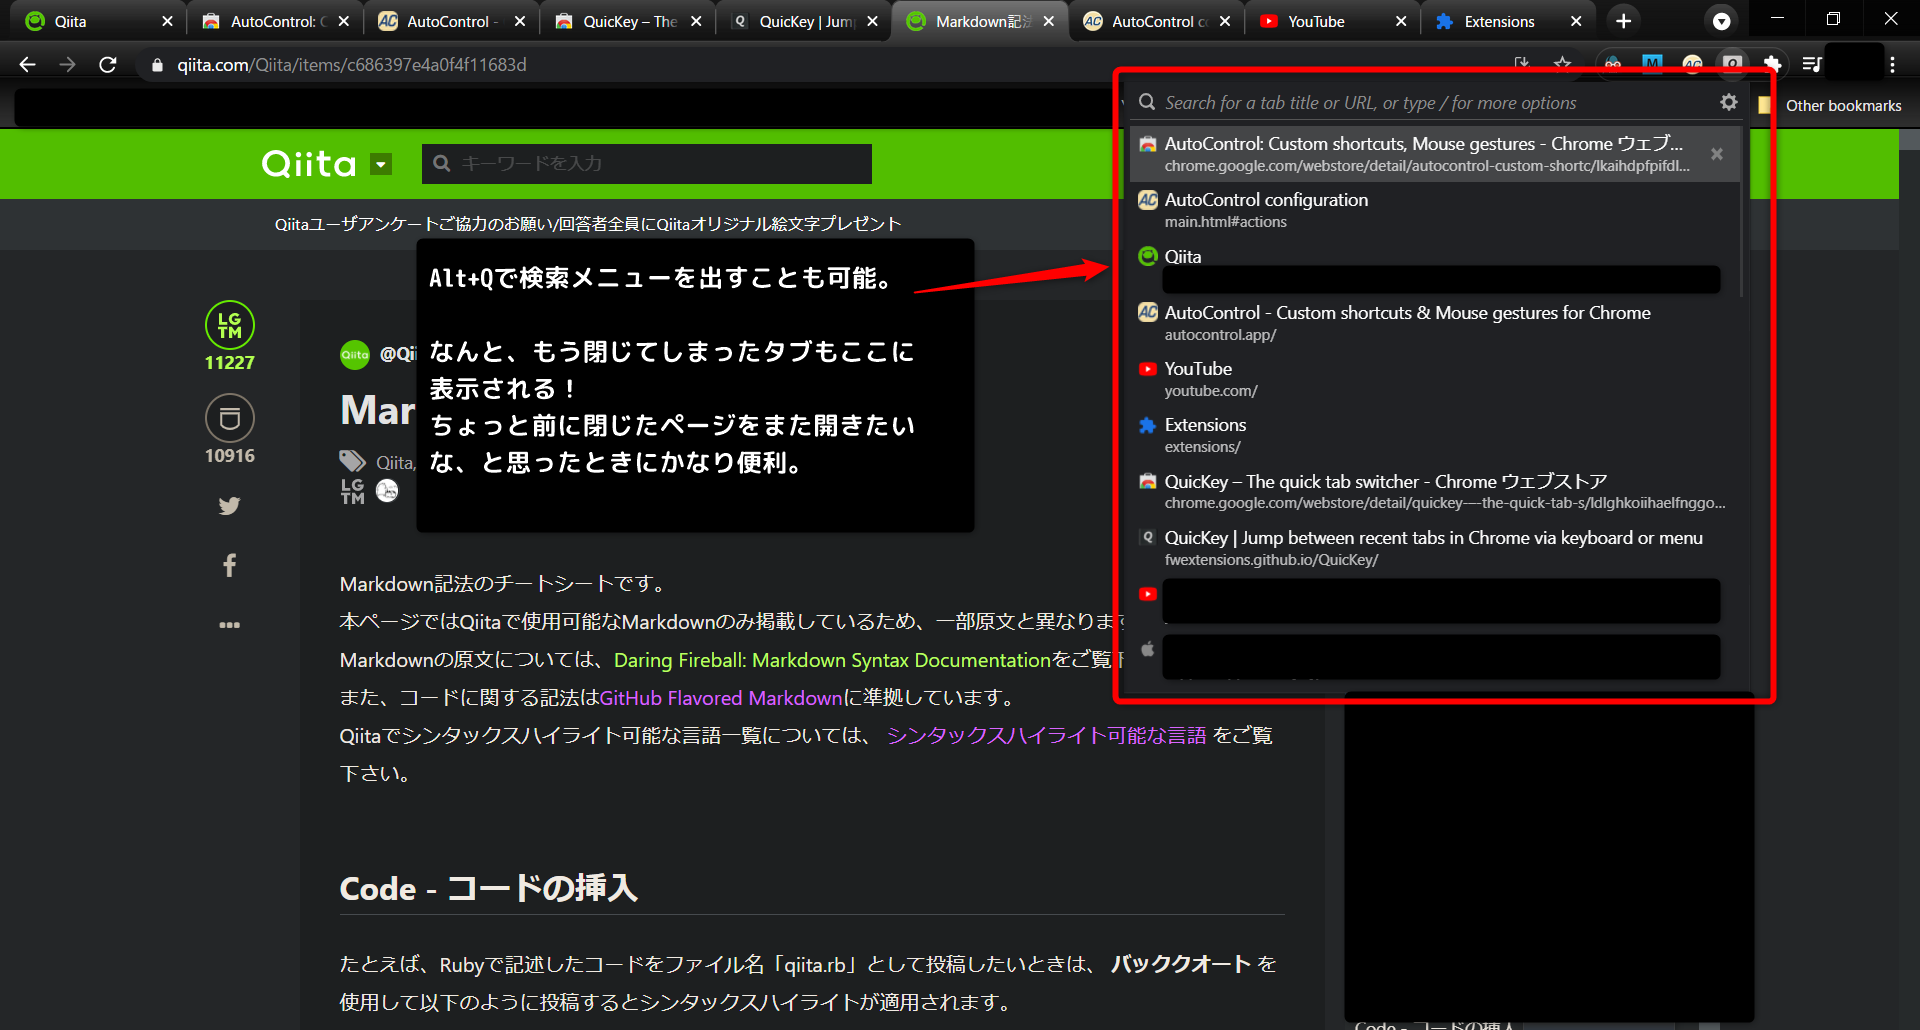
Task: Click the address bar URL
Action: (352, 65)
